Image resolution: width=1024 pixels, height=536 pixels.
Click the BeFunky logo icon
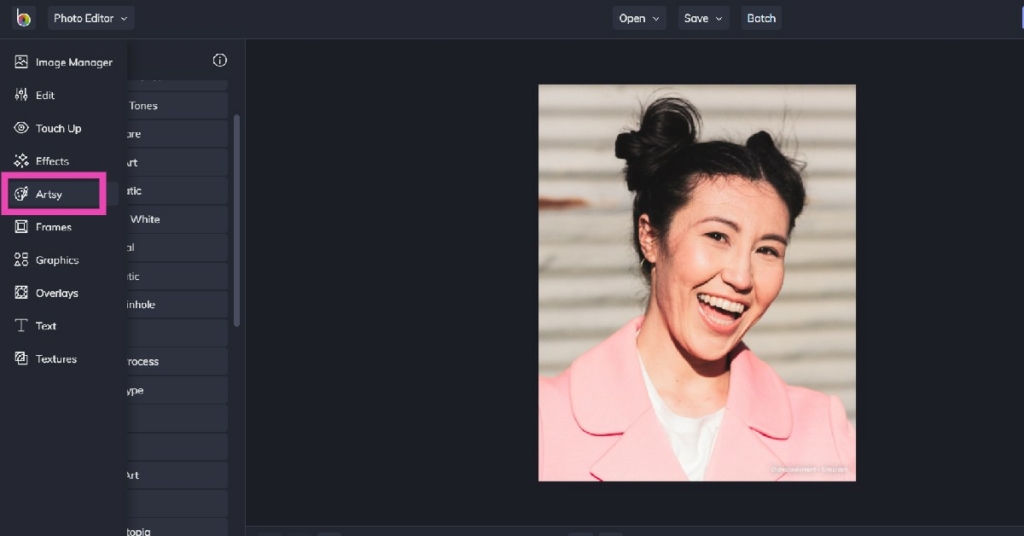coord(23,18)
